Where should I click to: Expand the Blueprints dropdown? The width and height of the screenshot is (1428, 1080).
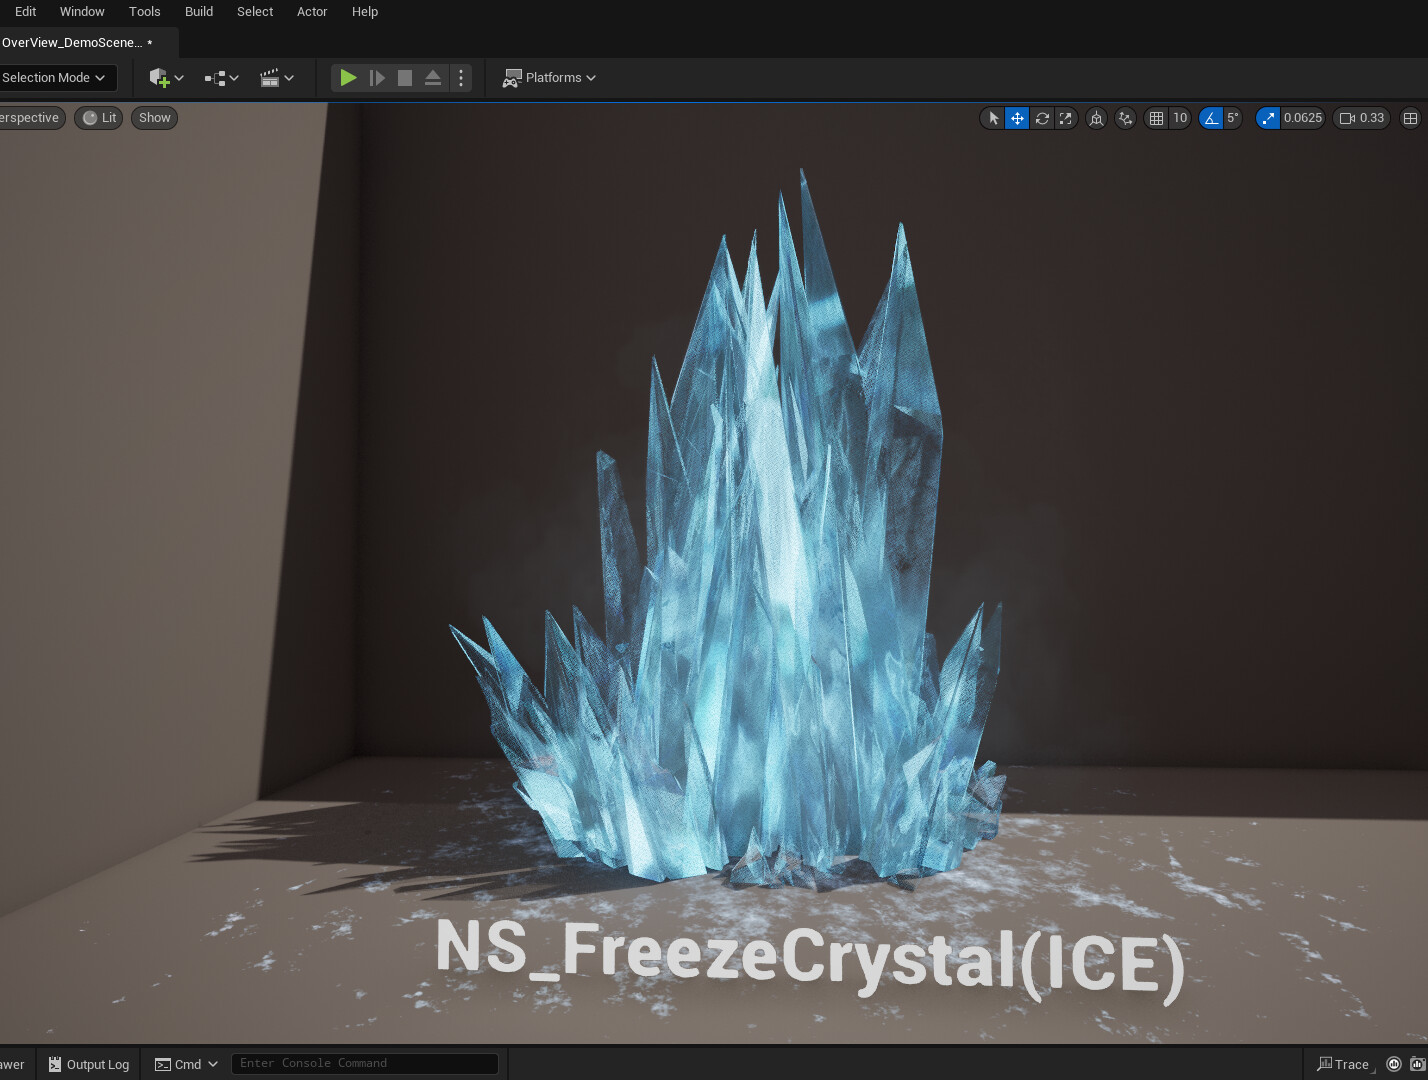(221, 78)
